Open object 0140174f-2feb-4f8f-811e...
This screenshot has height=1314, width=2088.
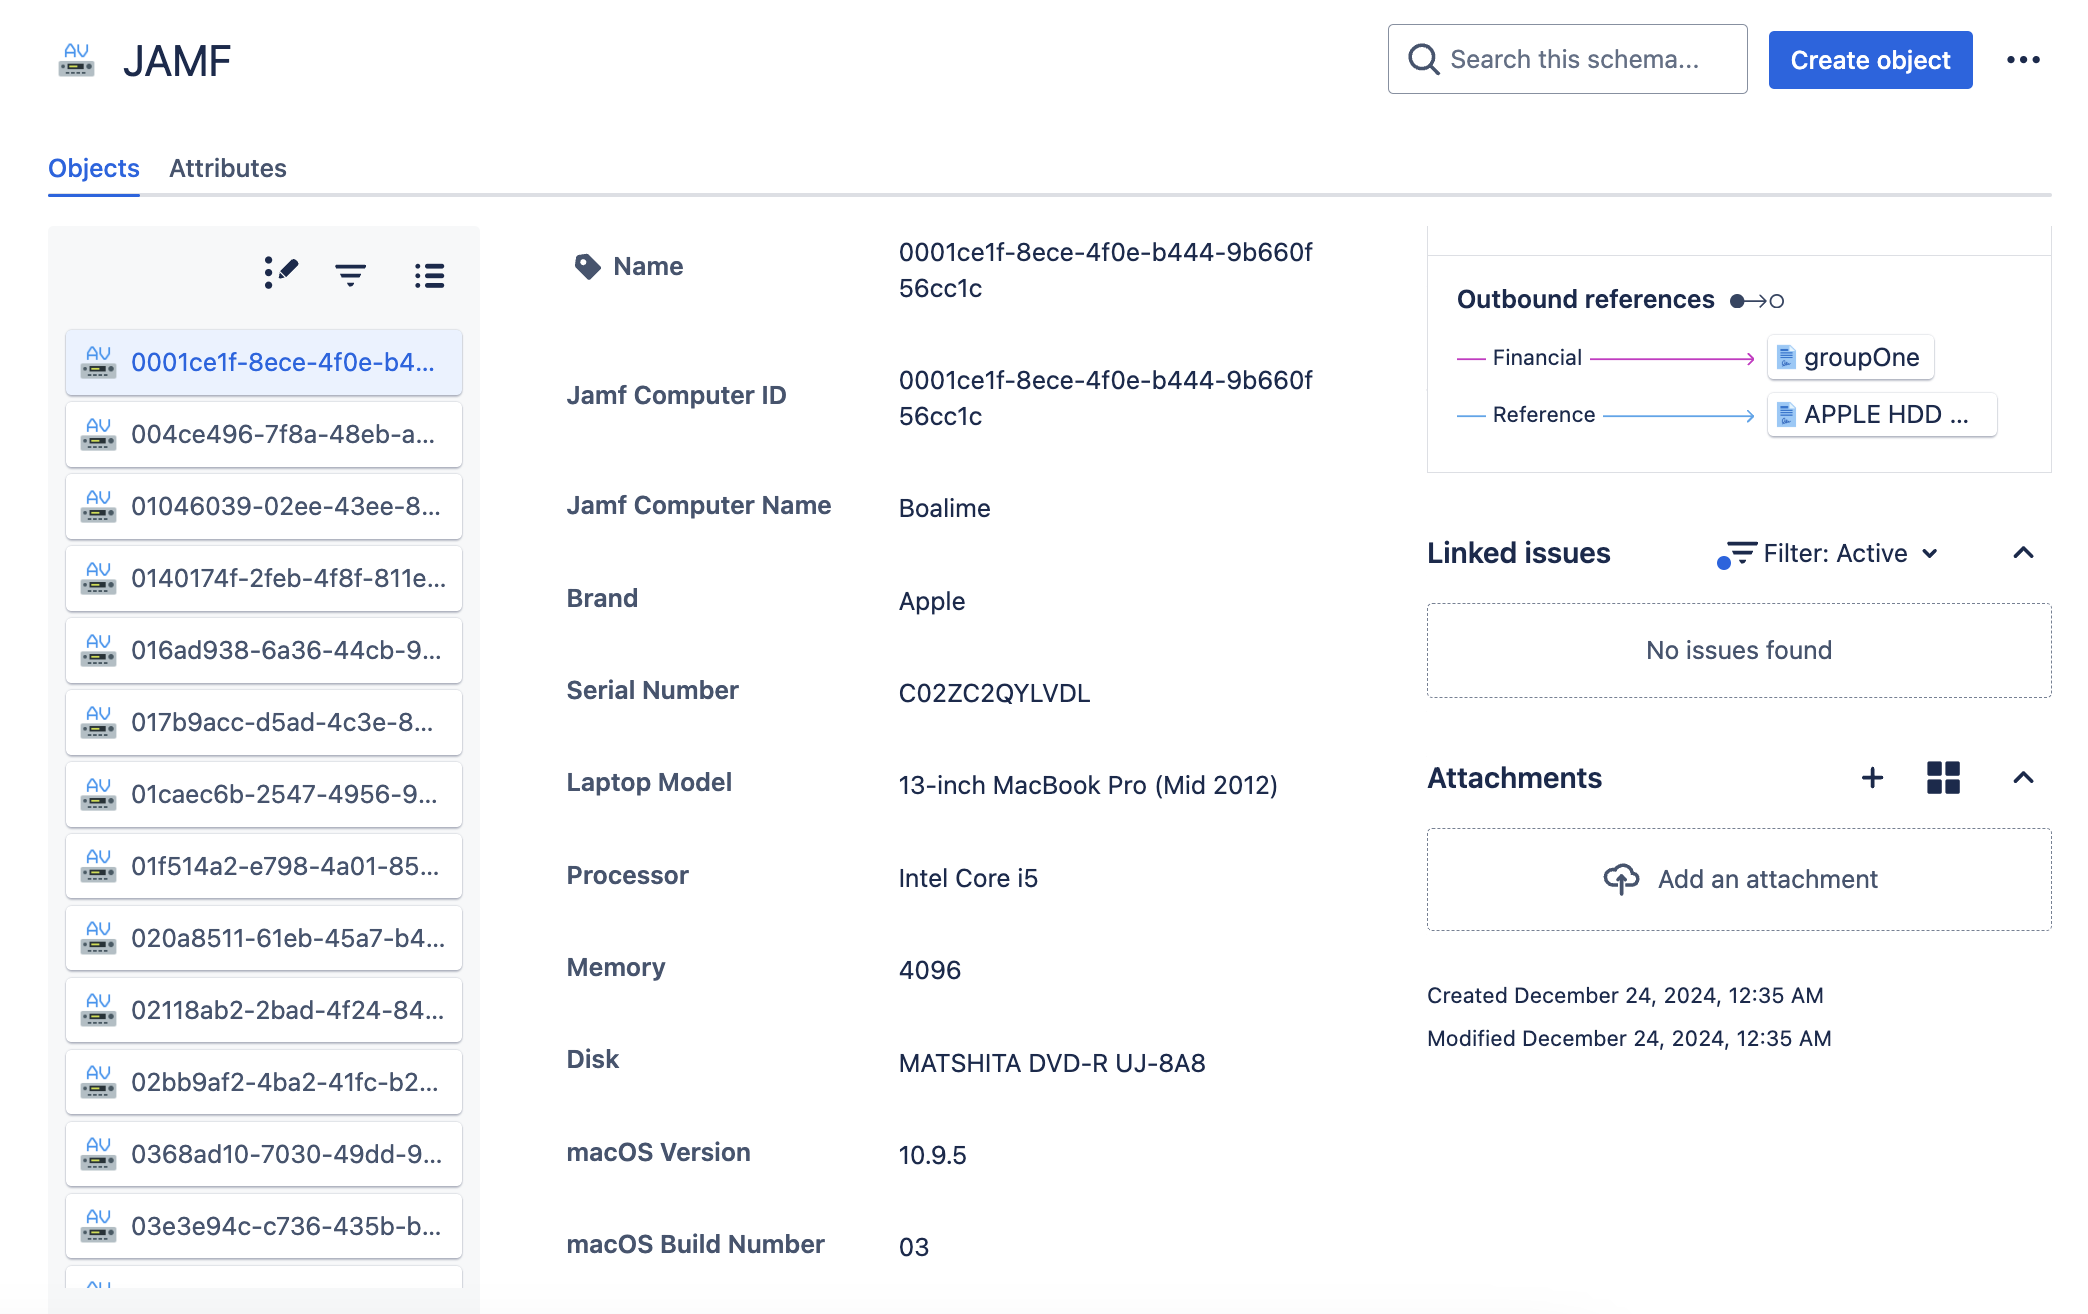(x=264, y=578)
